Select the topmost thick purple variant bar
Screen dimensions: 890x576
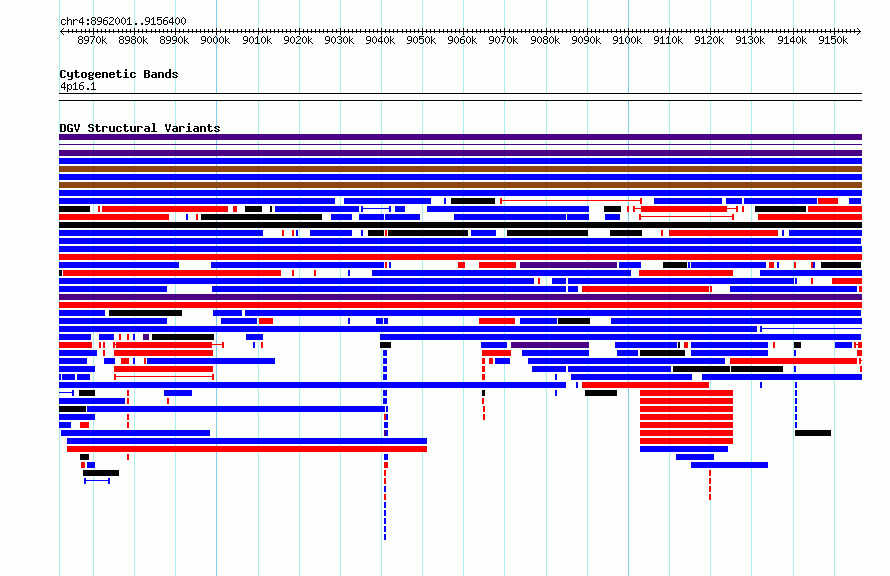pos(460,137)
